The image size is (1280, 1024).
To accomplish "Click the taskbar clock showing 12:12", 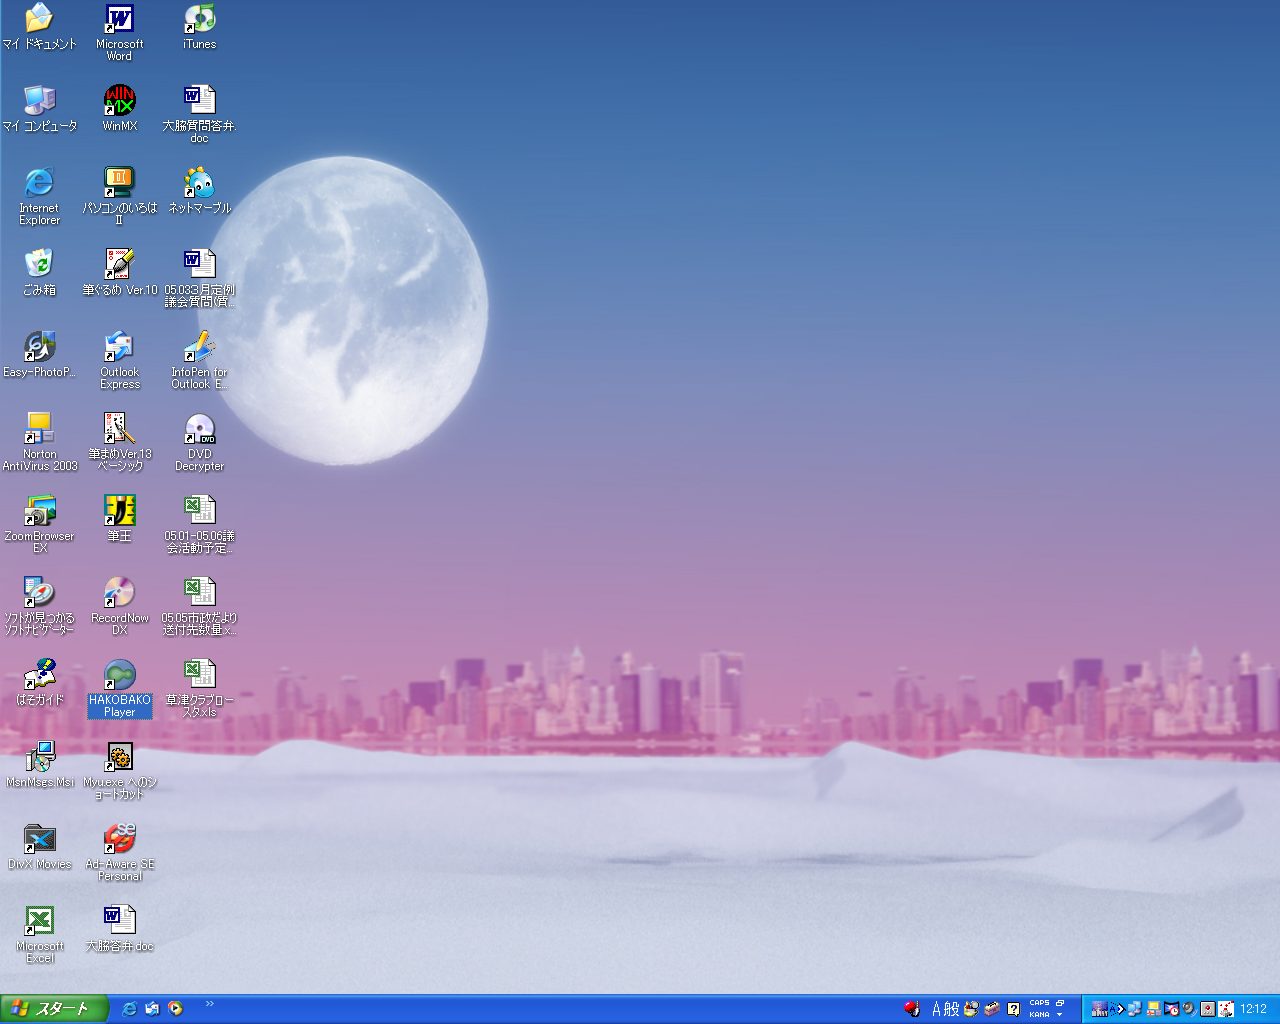I will 1253,1009.
